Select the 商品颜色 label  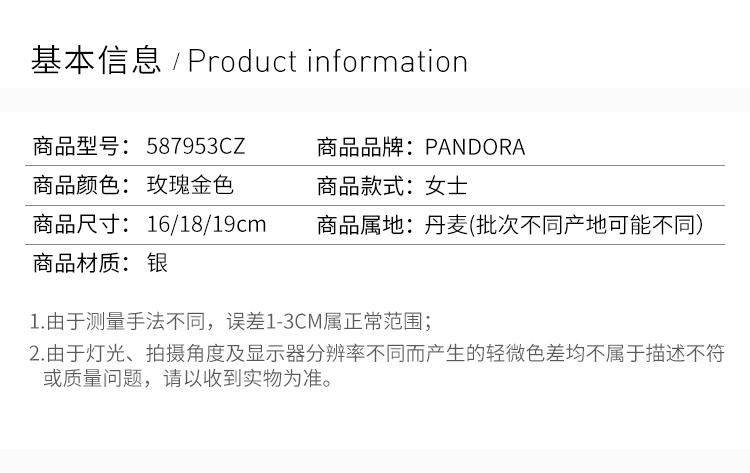click(x=81, y=186)
